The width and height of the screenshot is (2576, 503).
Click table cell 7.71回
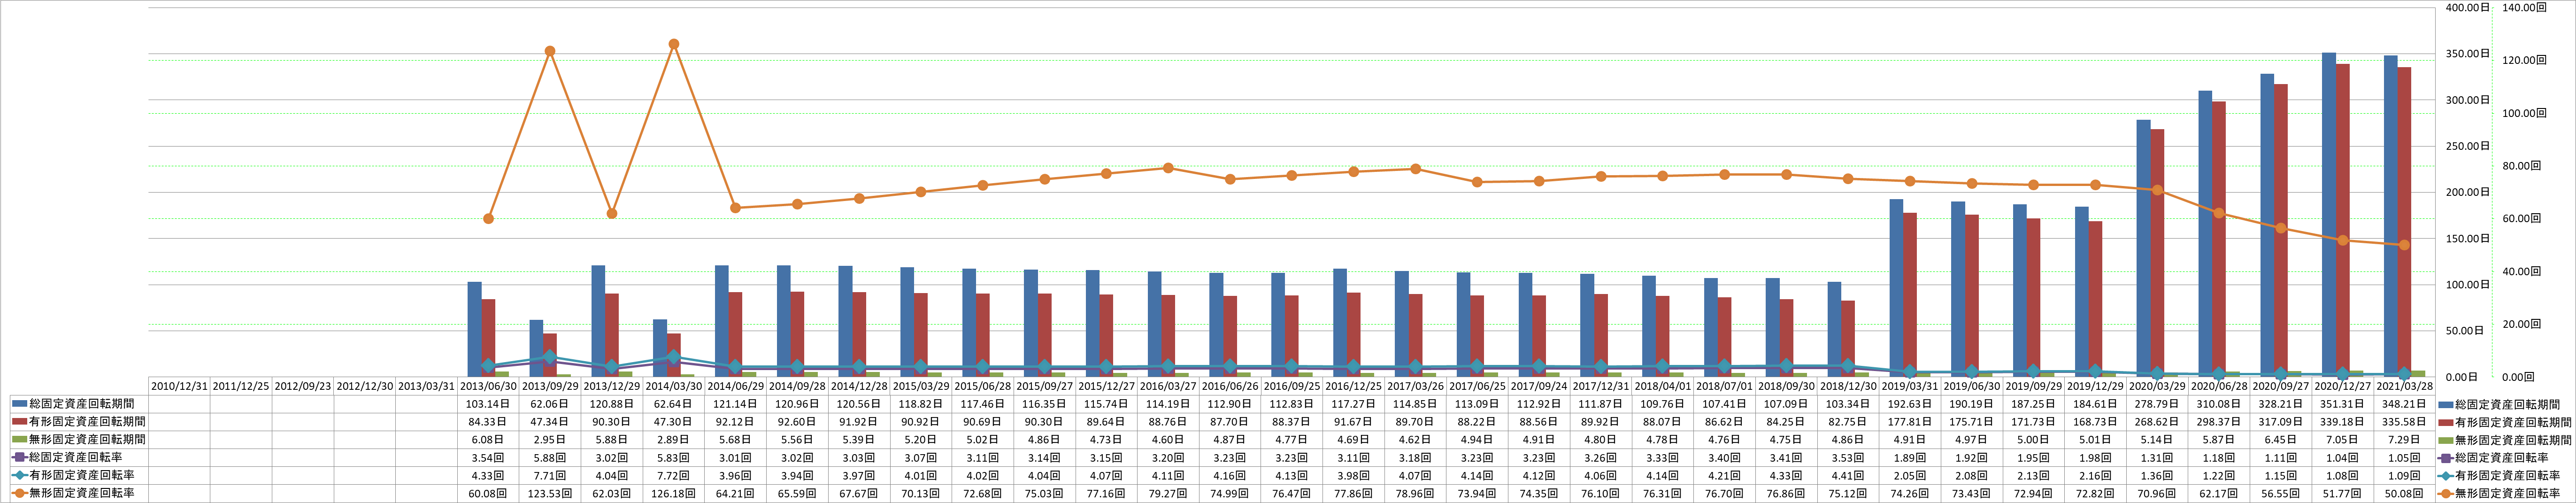pyautogui.click(x=550, y=476)
